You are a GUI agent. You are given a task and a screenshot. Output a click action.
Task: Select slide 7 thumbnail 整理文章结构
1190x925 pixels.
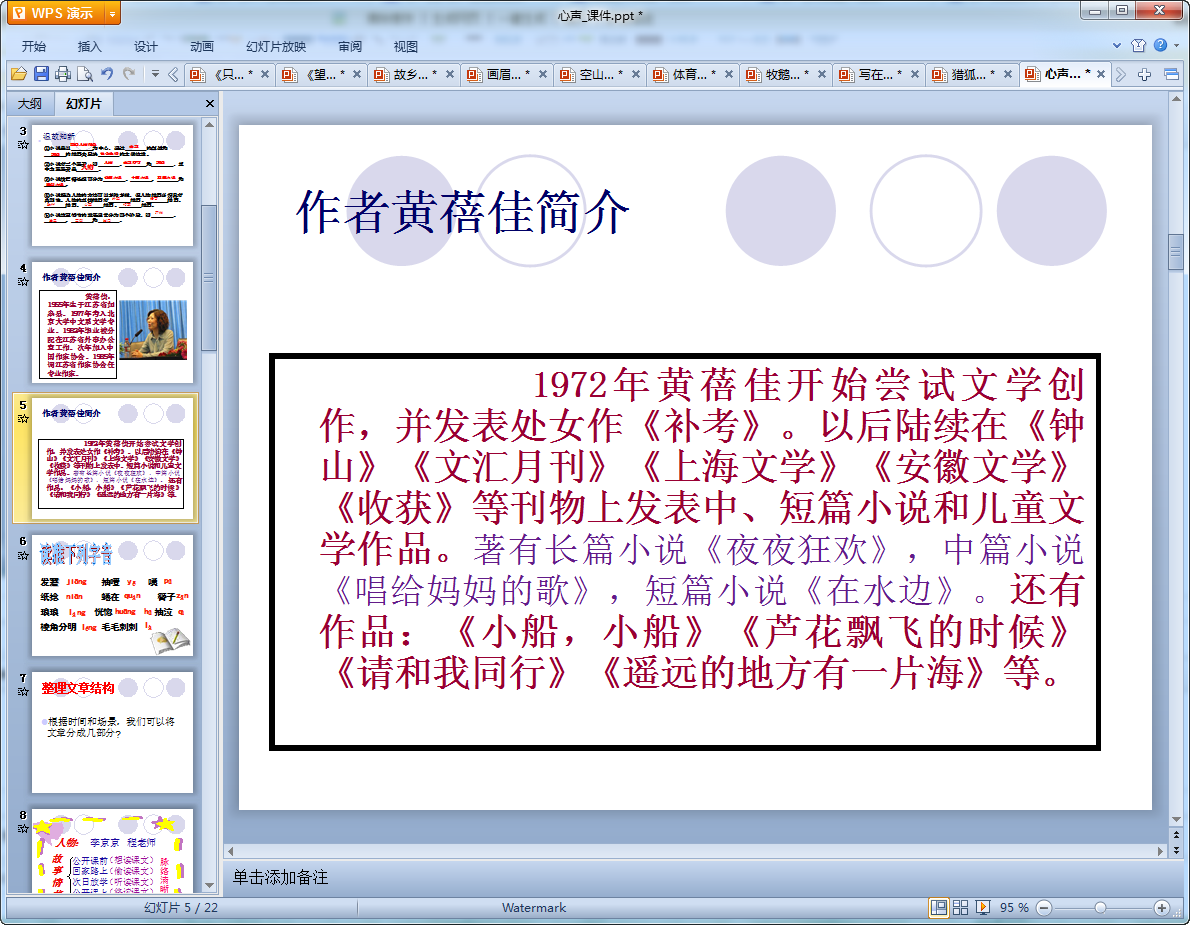click(112, 732)
